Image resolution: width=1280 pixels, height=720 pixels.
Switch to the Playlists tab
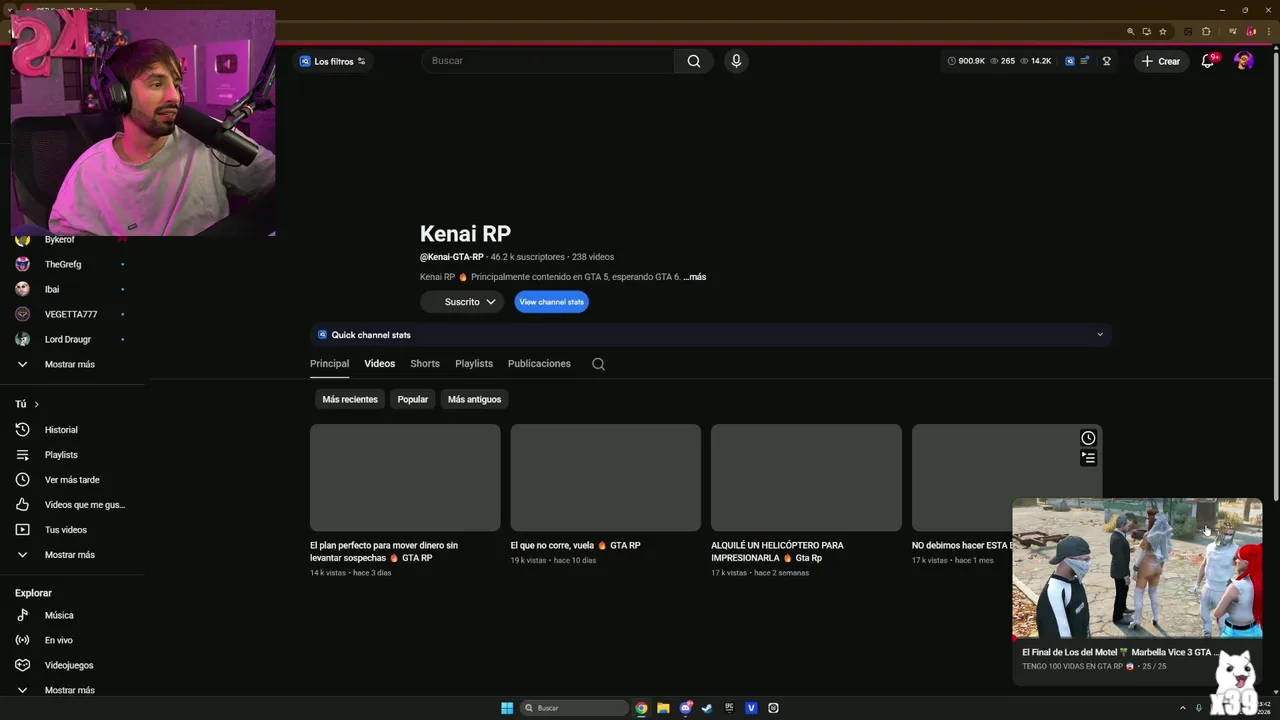pyautogui.click(x=474, y=364)
